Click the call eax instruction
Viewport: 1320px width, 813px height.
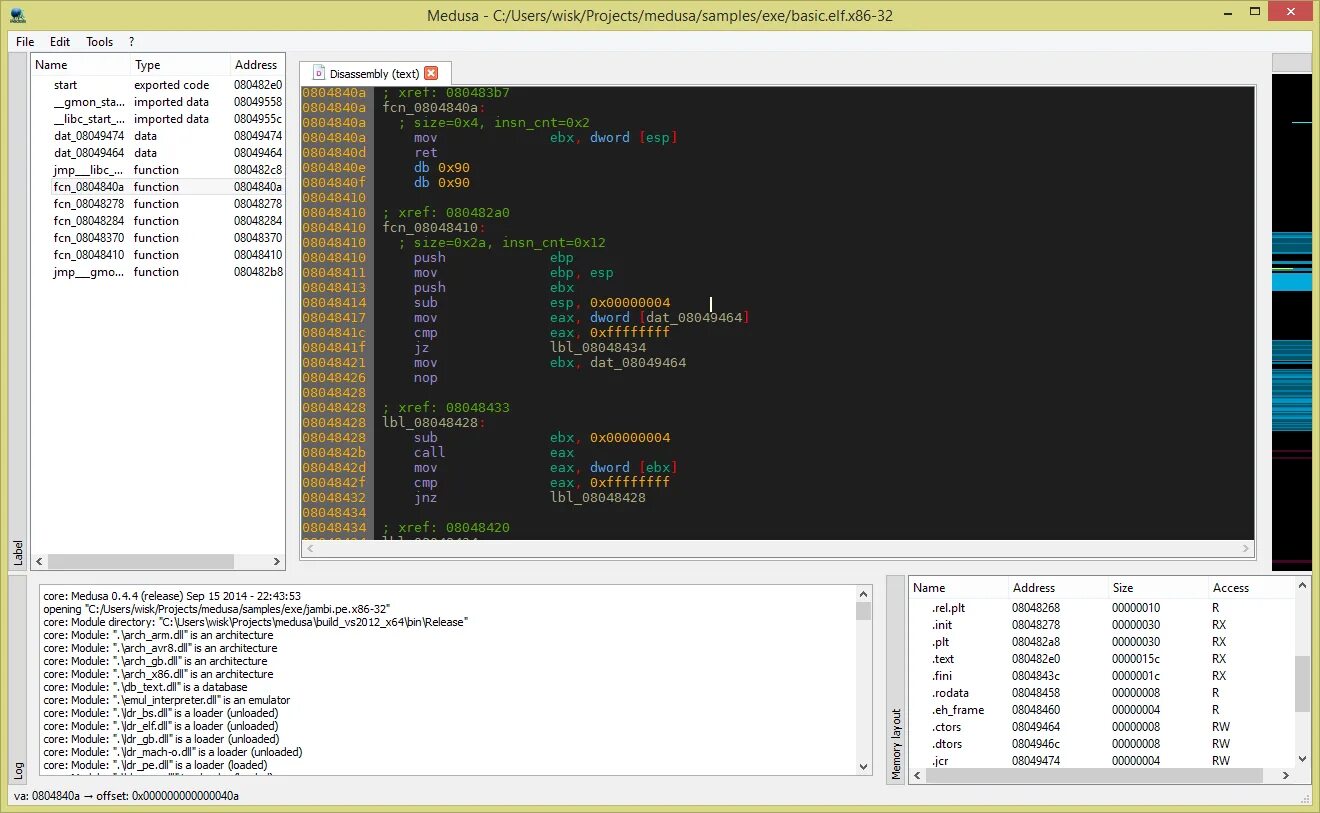coord(494,453)
